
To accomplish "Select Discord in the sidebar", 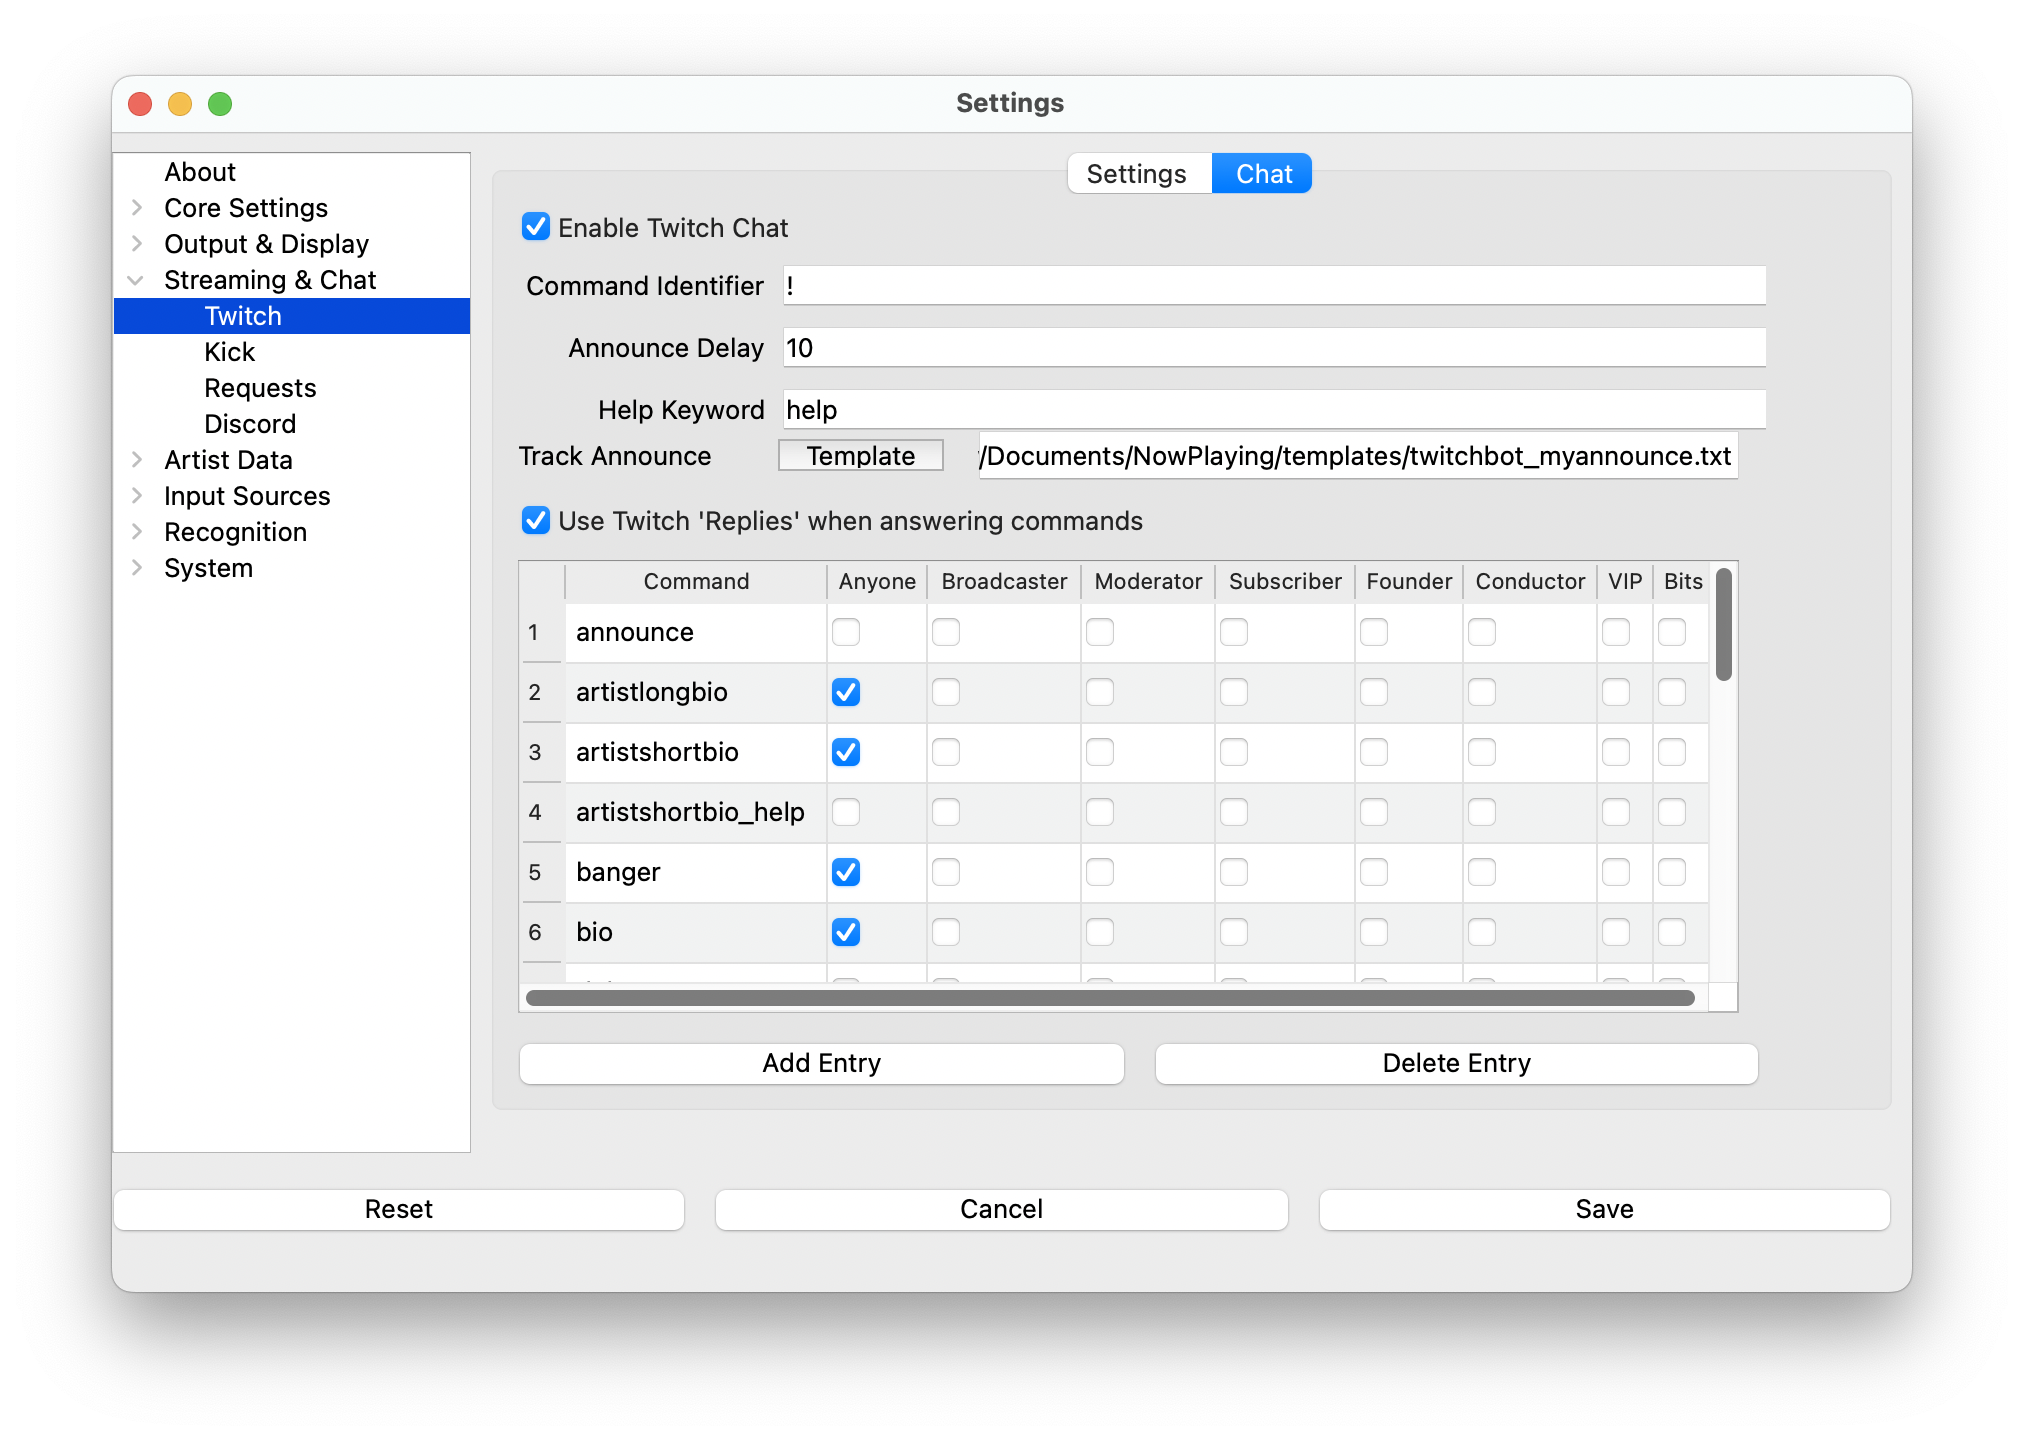I will (250, 424).
